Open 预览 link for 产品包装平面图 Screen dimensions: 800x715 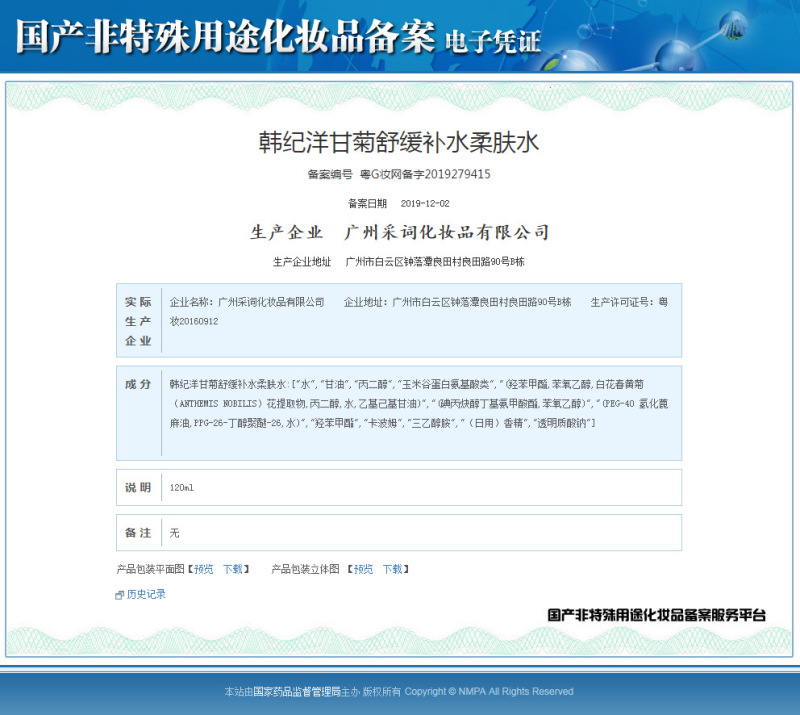point(204,569)
